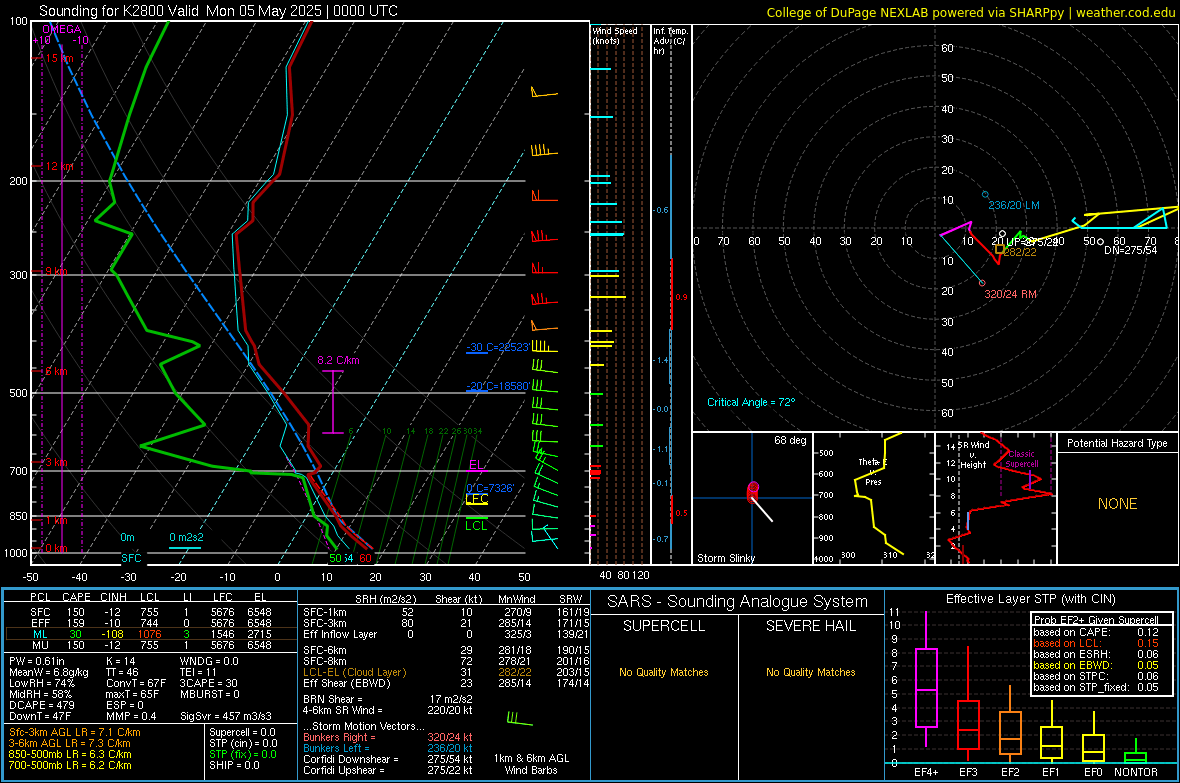The width and height of the screenshot is (1180, 783).
Task: Click the SigSvr = 457 m3/s3 value
Action: pos(226,716)
